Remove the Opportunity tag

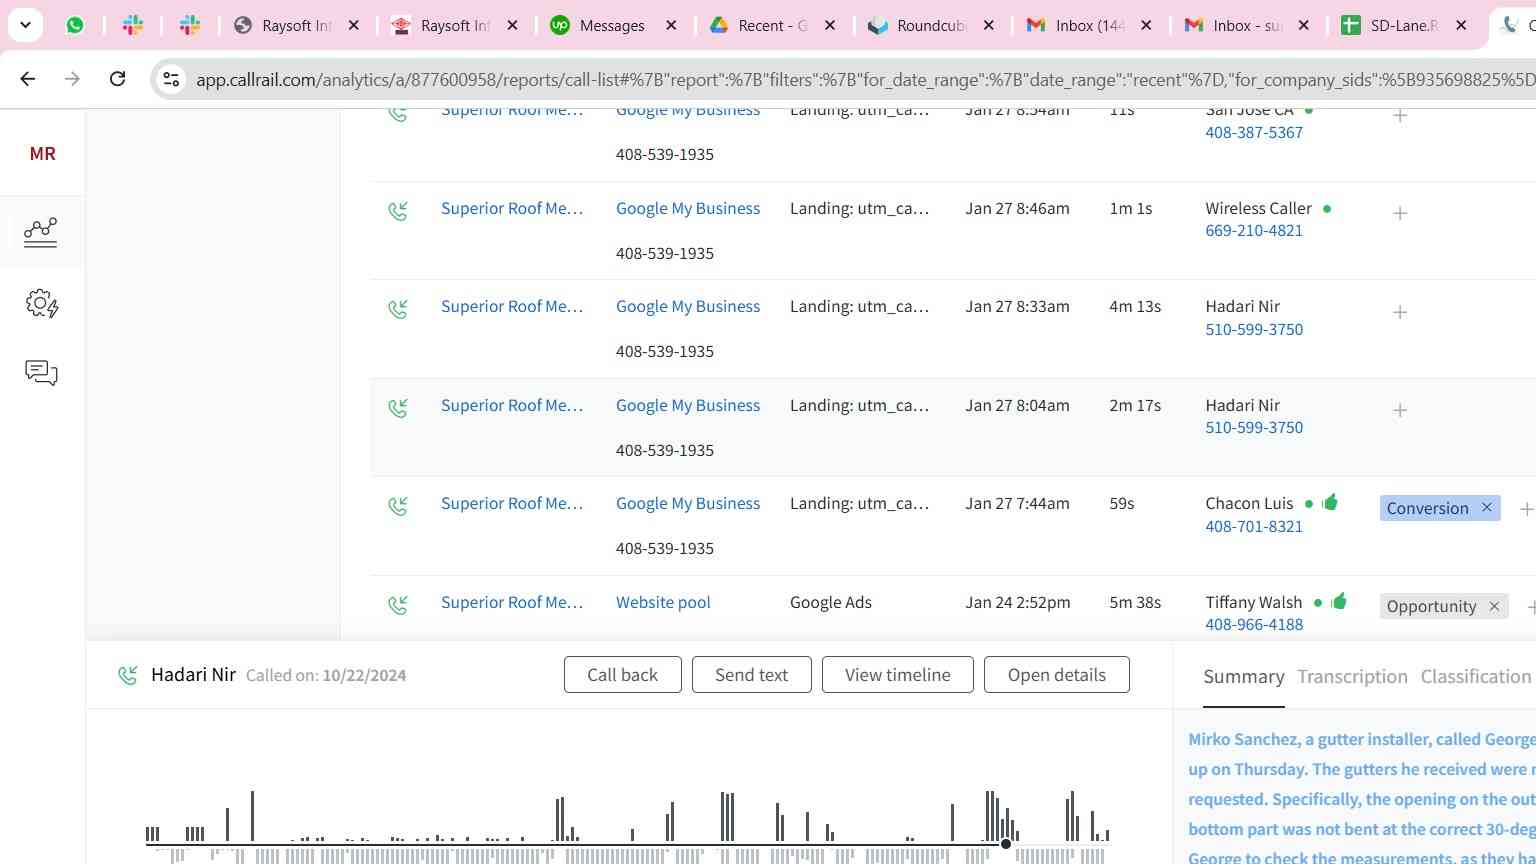(1494, 606)
